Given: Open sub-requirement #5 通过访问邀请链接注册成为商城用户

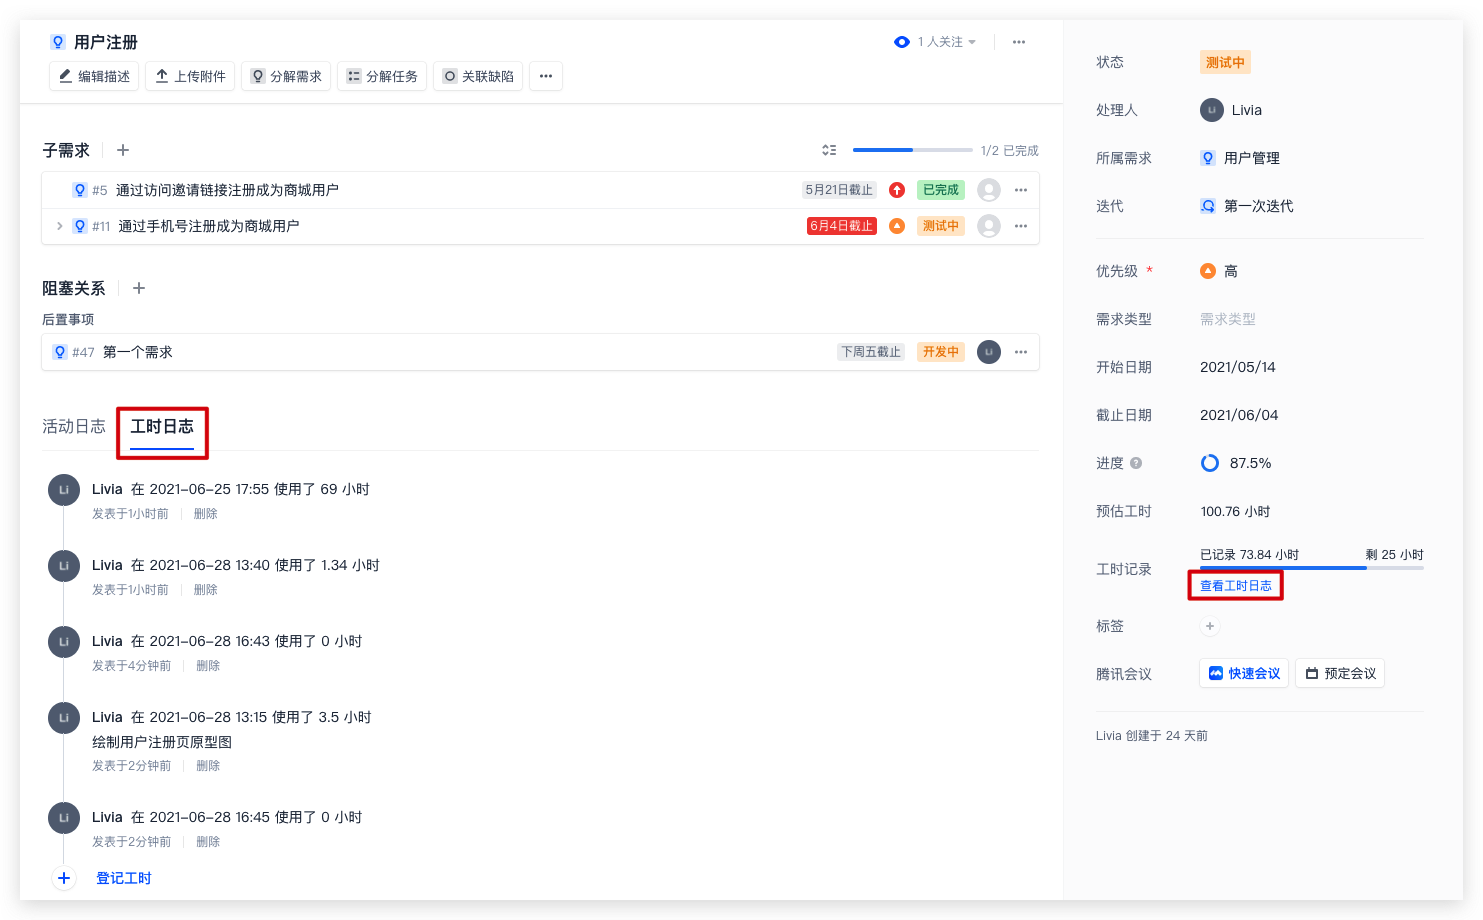Looking at the screenshot, I should coord(227,190).
